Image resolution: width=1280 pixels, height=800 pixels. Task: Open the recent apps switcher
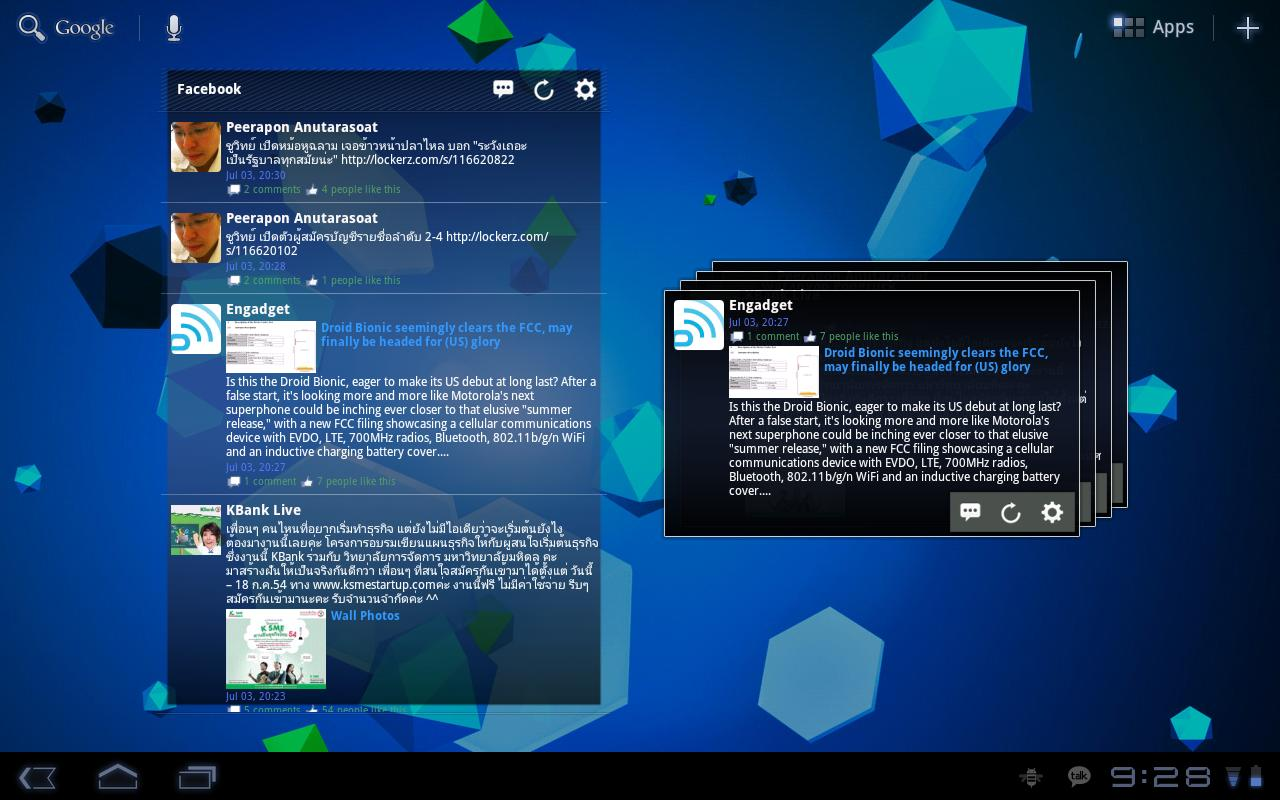tap(196, 777)
